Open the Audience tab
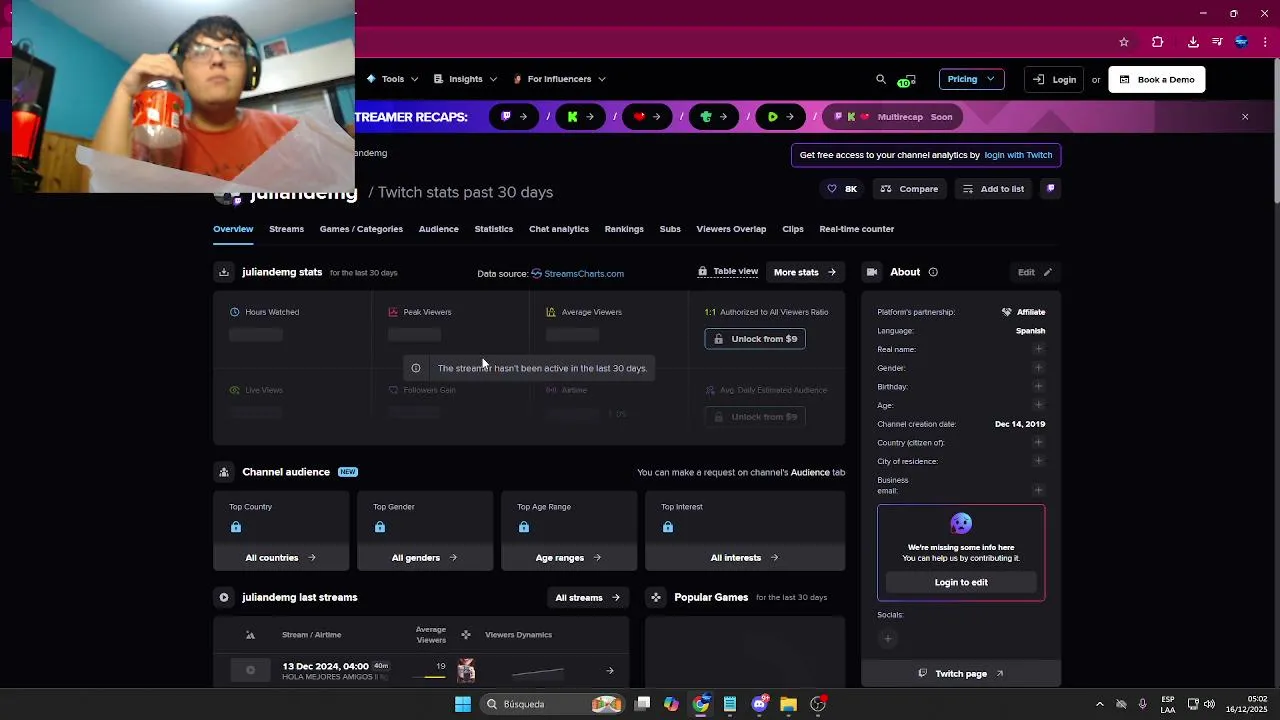Viewport: 1280px width, 720px height. click(x=438, y=229)
